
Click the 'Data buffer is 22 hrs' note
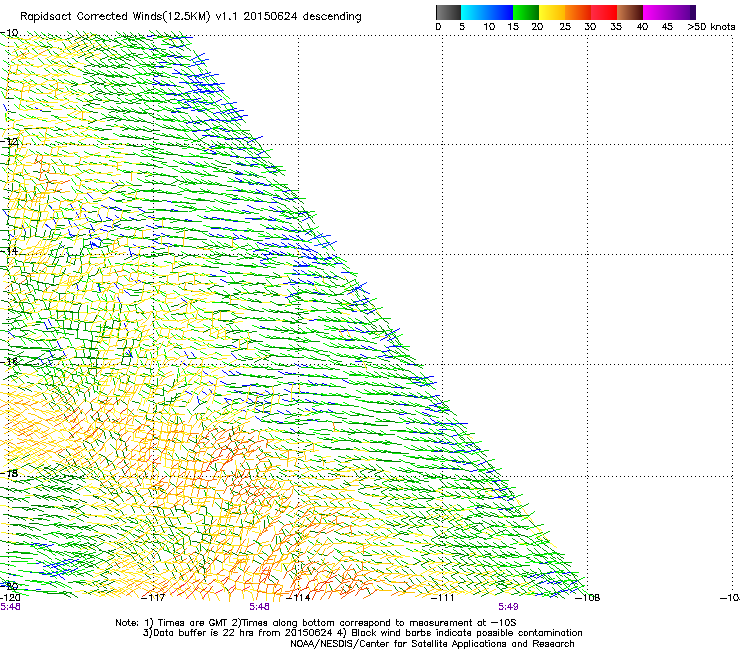point(362,633)
